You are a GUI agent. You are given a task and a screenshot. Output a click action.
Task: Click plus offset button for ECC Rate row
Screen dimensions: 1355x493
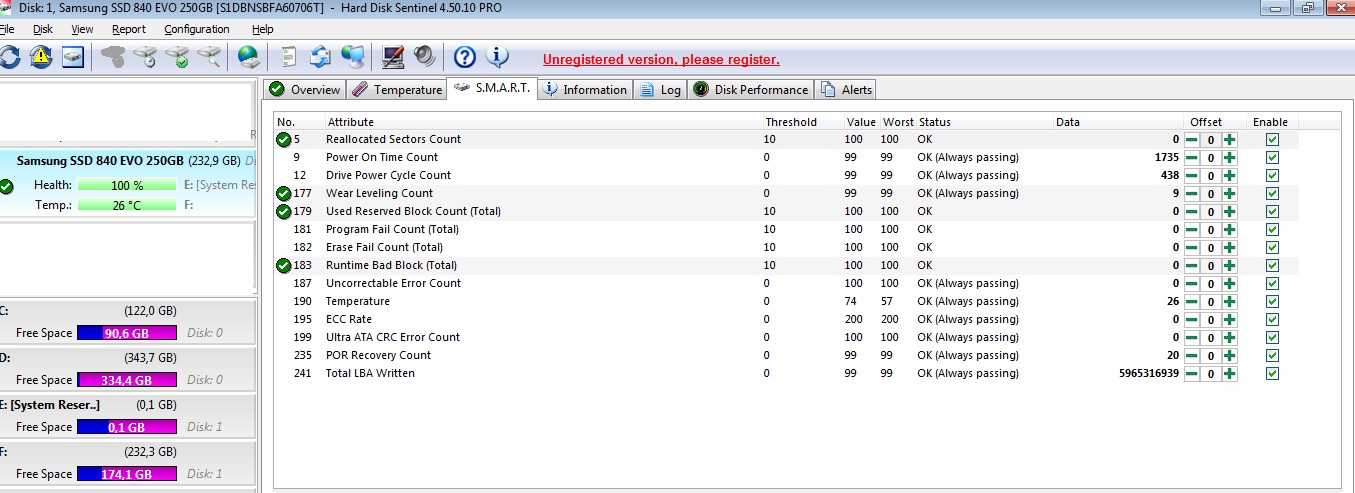[x=1229, y=320]
